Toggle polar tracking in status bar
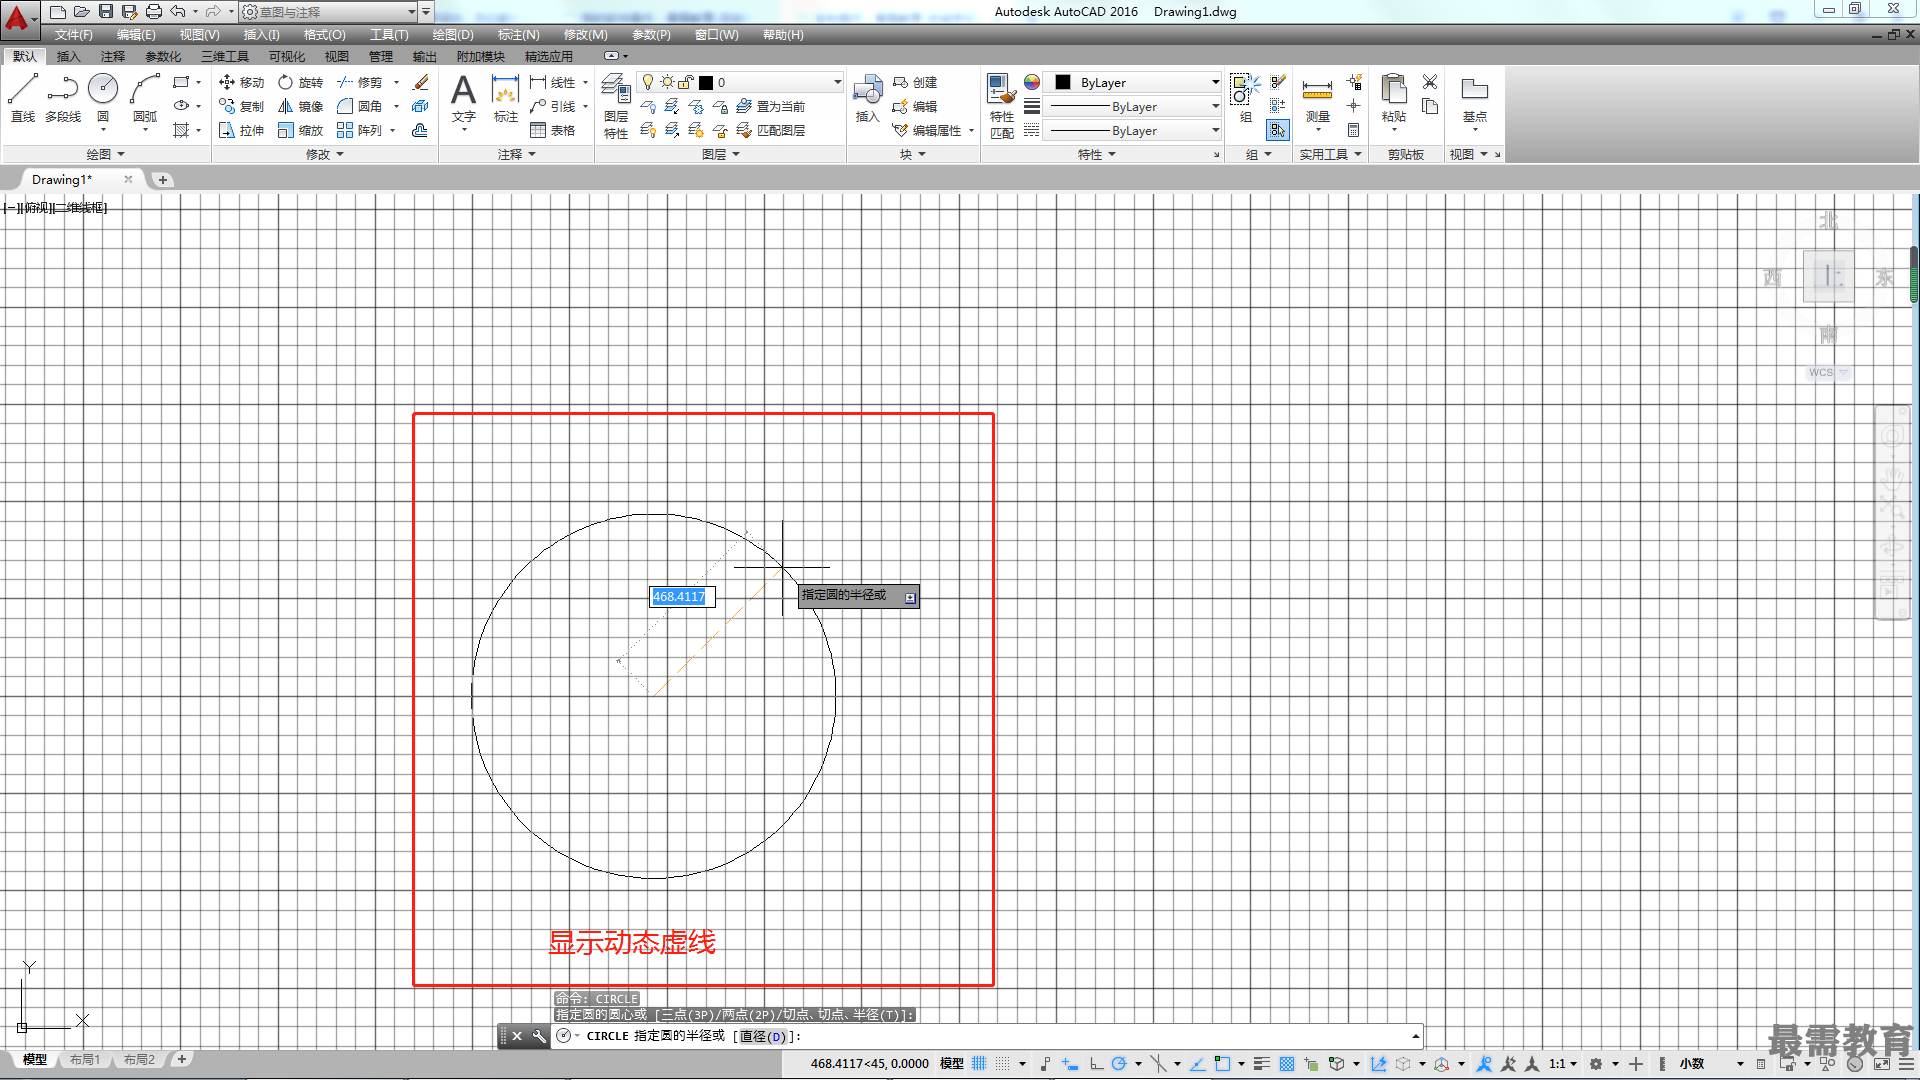Viewport: 1920px width, 1080px height. pyautogui.click(x=1119, y=1064)
